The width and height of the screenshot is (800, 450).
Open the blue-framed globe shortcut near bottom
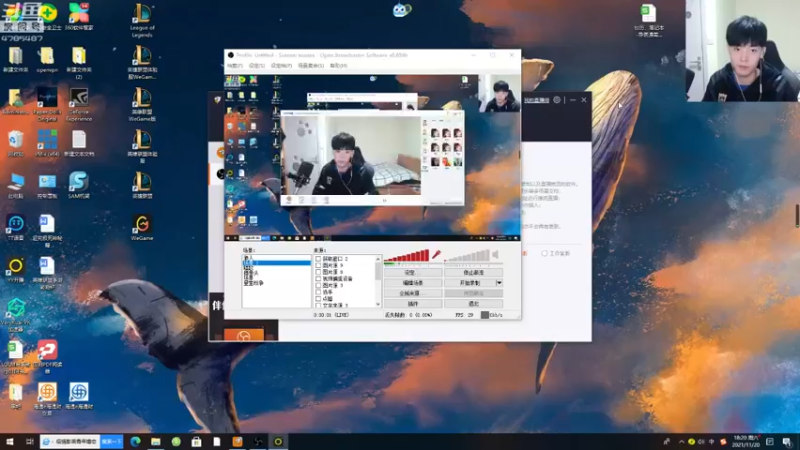(79, 396)
